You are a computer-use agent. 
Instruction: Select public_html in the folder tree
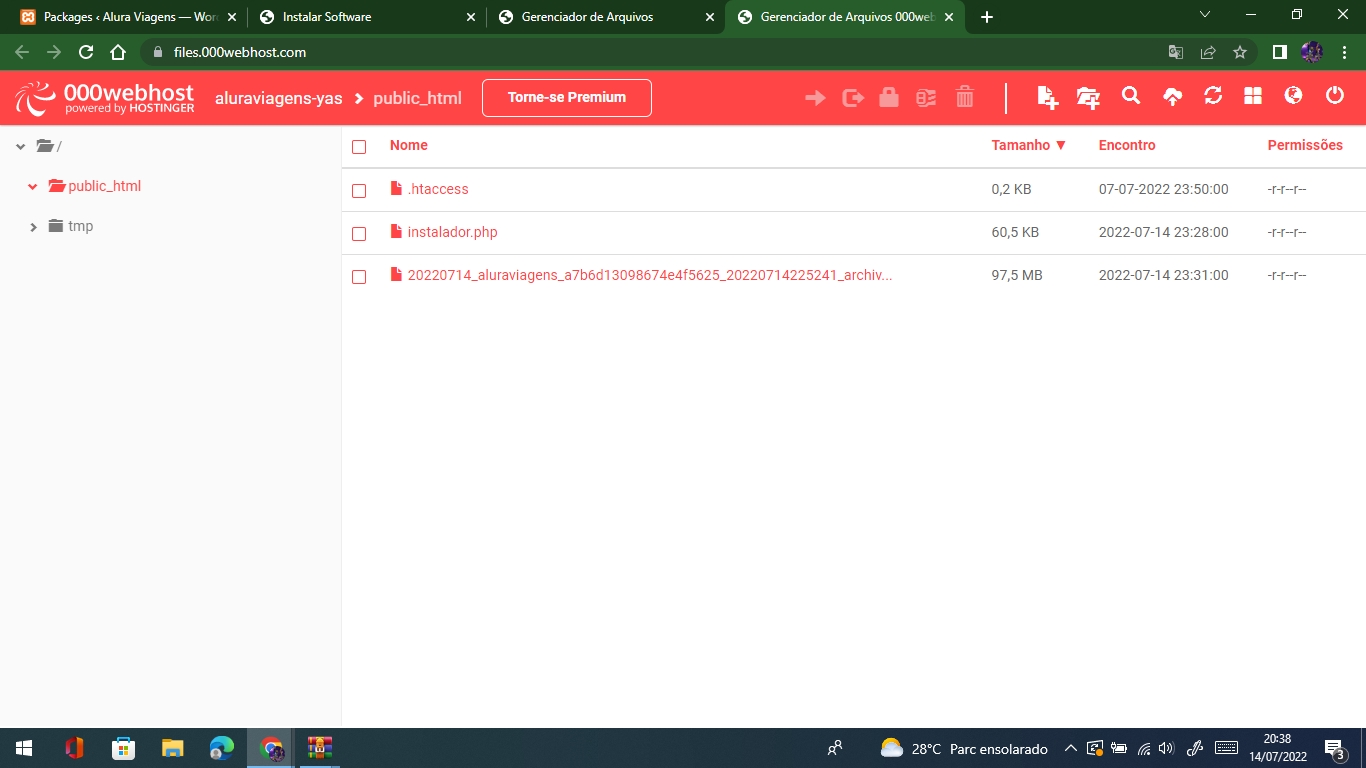pyautogui.click(x=105, y=186)
